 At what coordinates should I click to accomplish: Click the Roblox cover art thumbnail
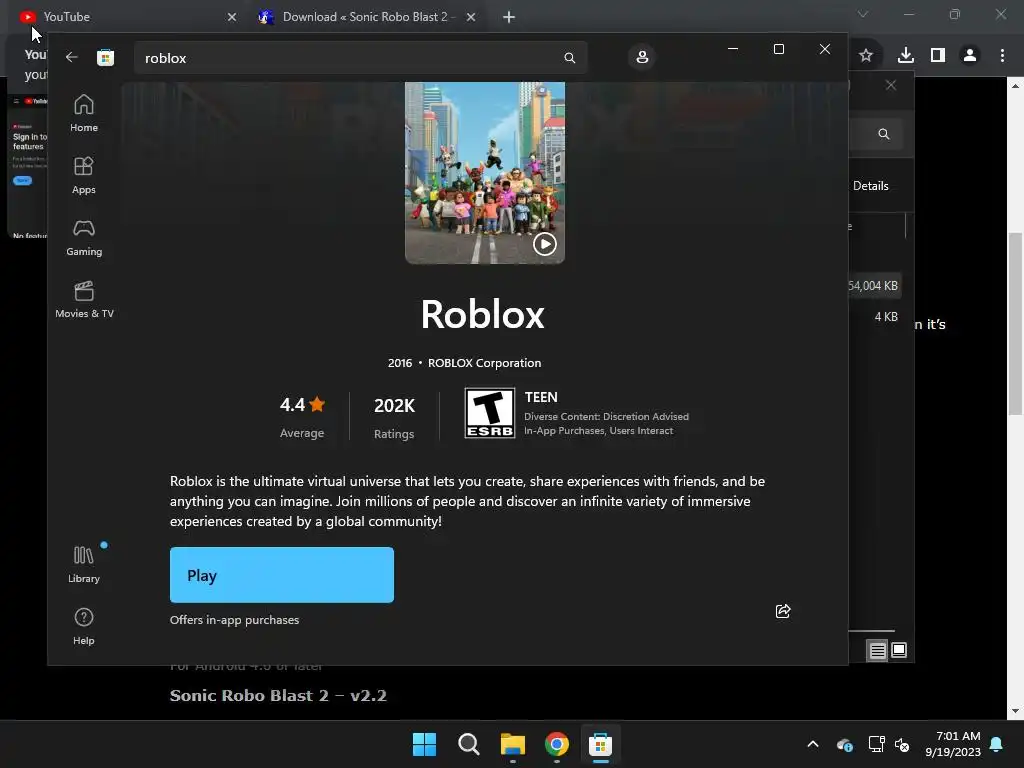(x=485, y=173)
